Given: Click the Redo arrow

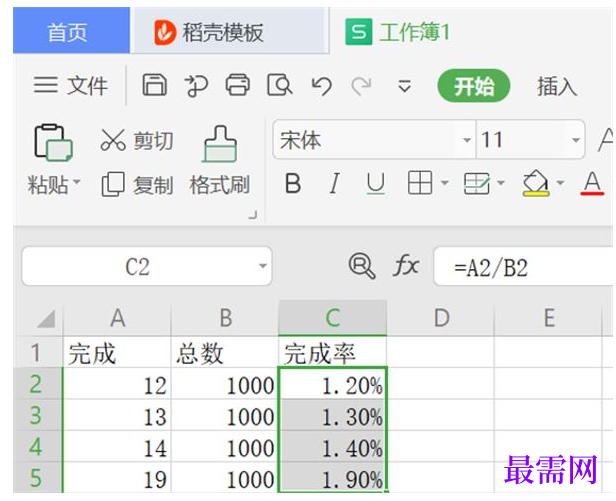Looking at the screenshot, I should click(x=361, y=86).
